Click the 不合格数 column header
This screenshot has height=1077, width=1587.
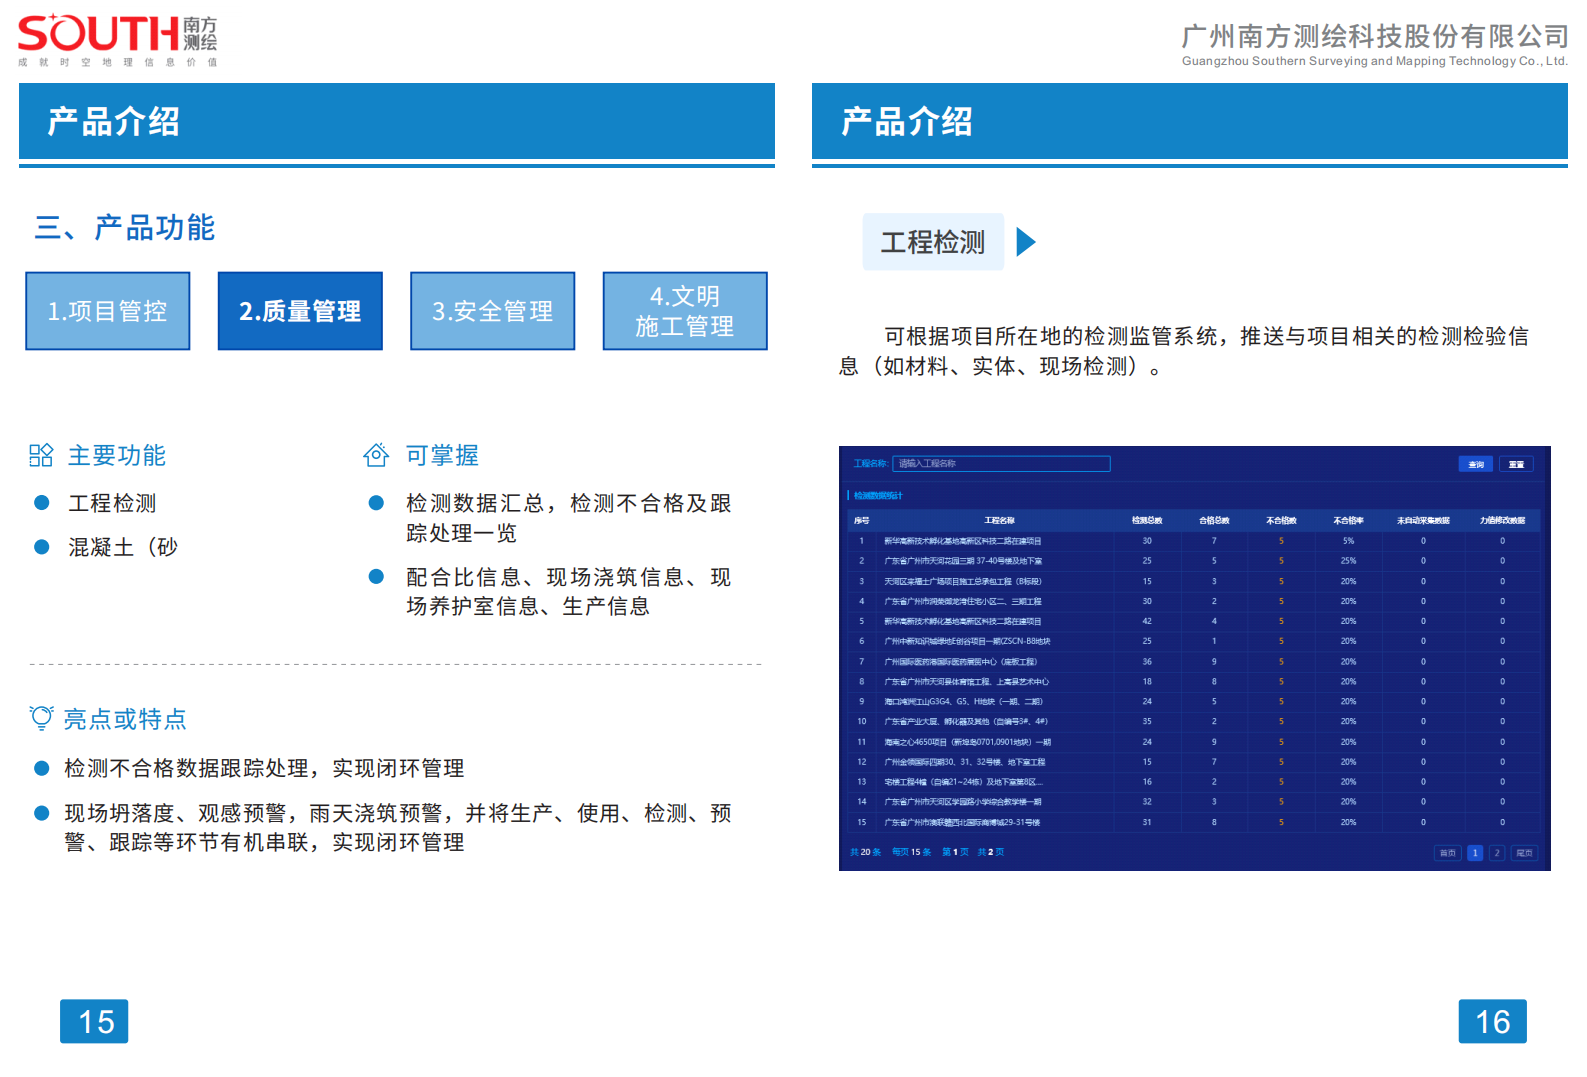pos(1281,521)
